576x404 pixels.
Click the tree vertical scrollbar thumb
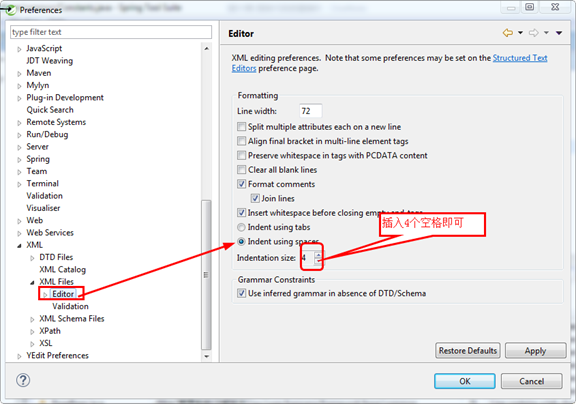206,274
